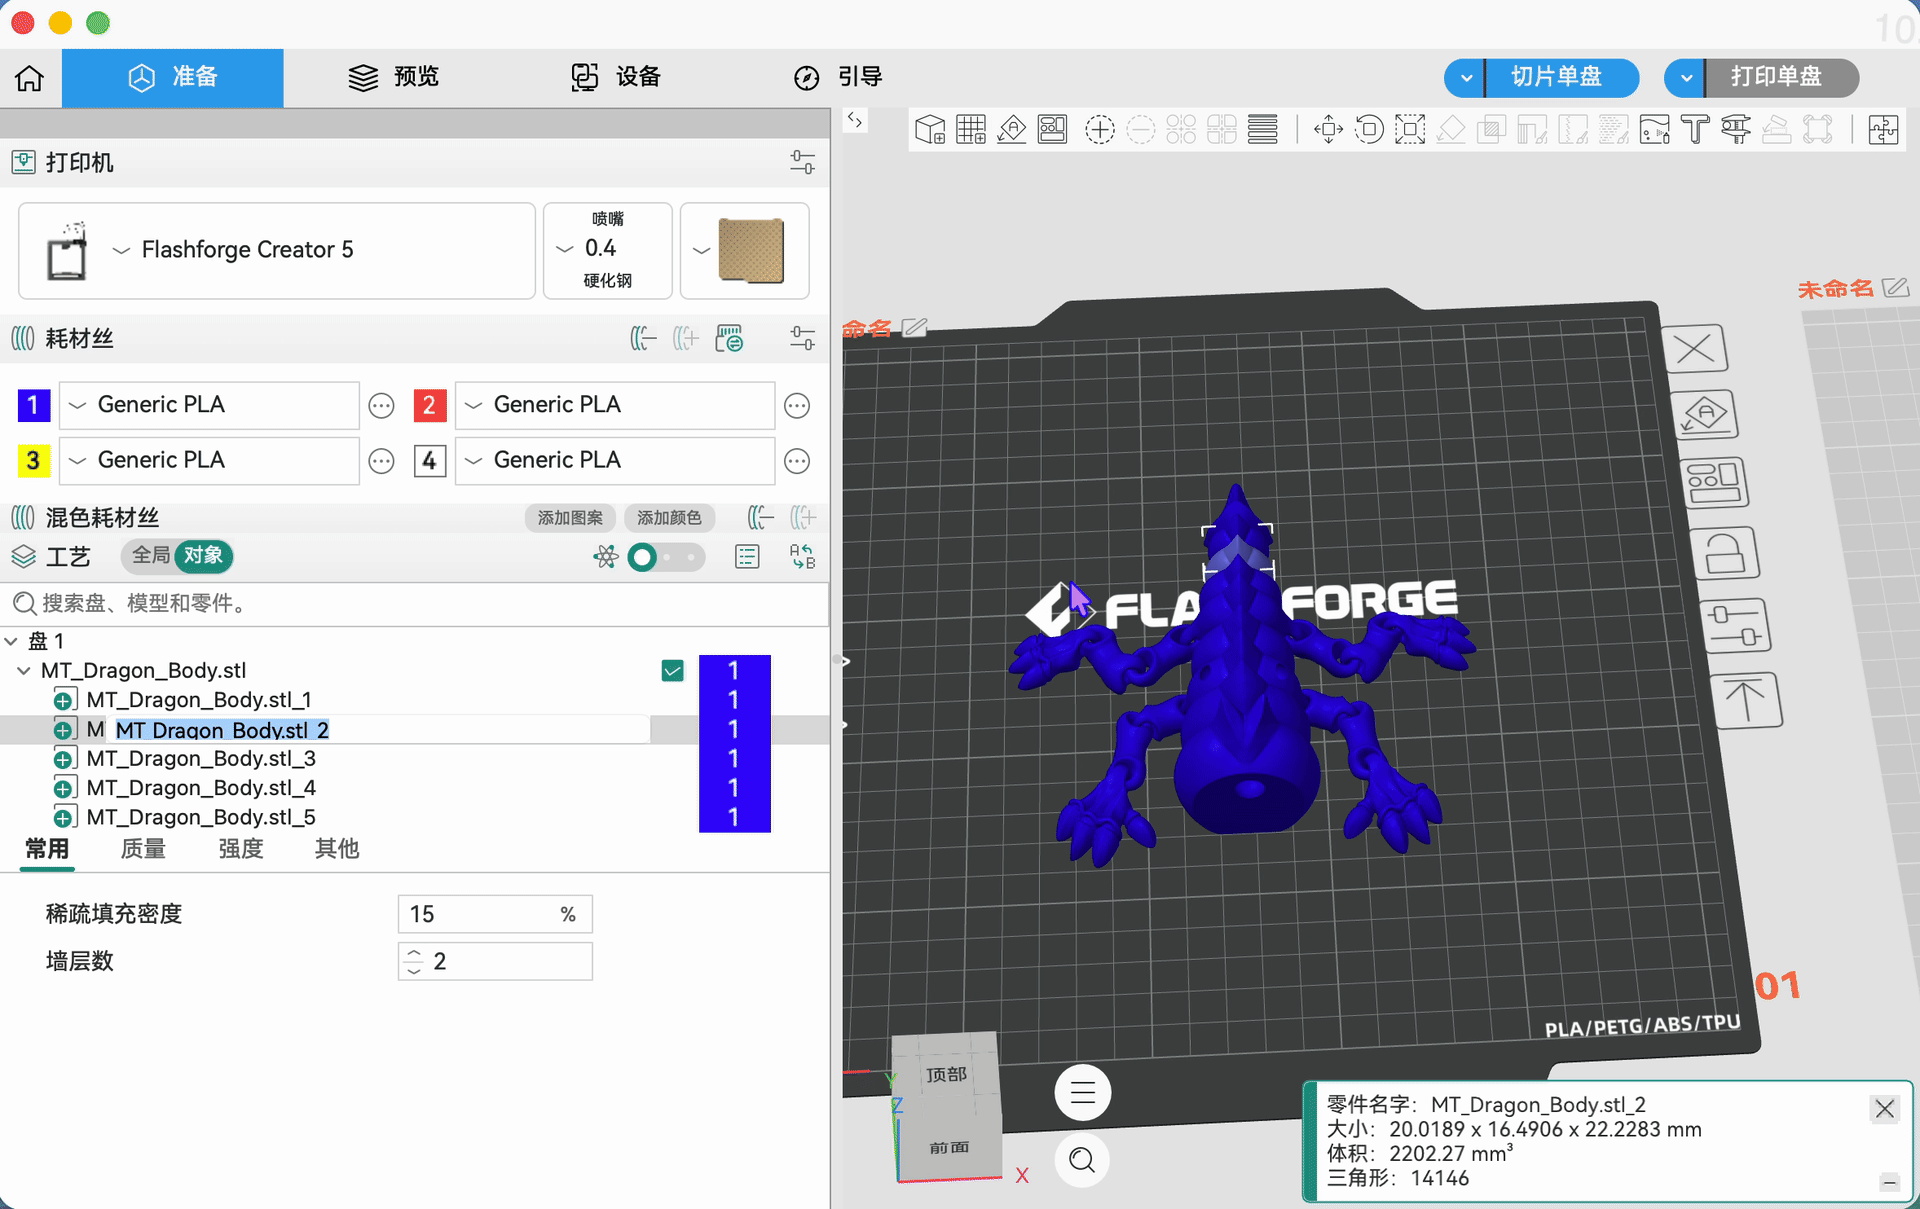Remove plate 01 with the X icon
This screenshot has height=1209, width=1920.
tap(1694, 349)
